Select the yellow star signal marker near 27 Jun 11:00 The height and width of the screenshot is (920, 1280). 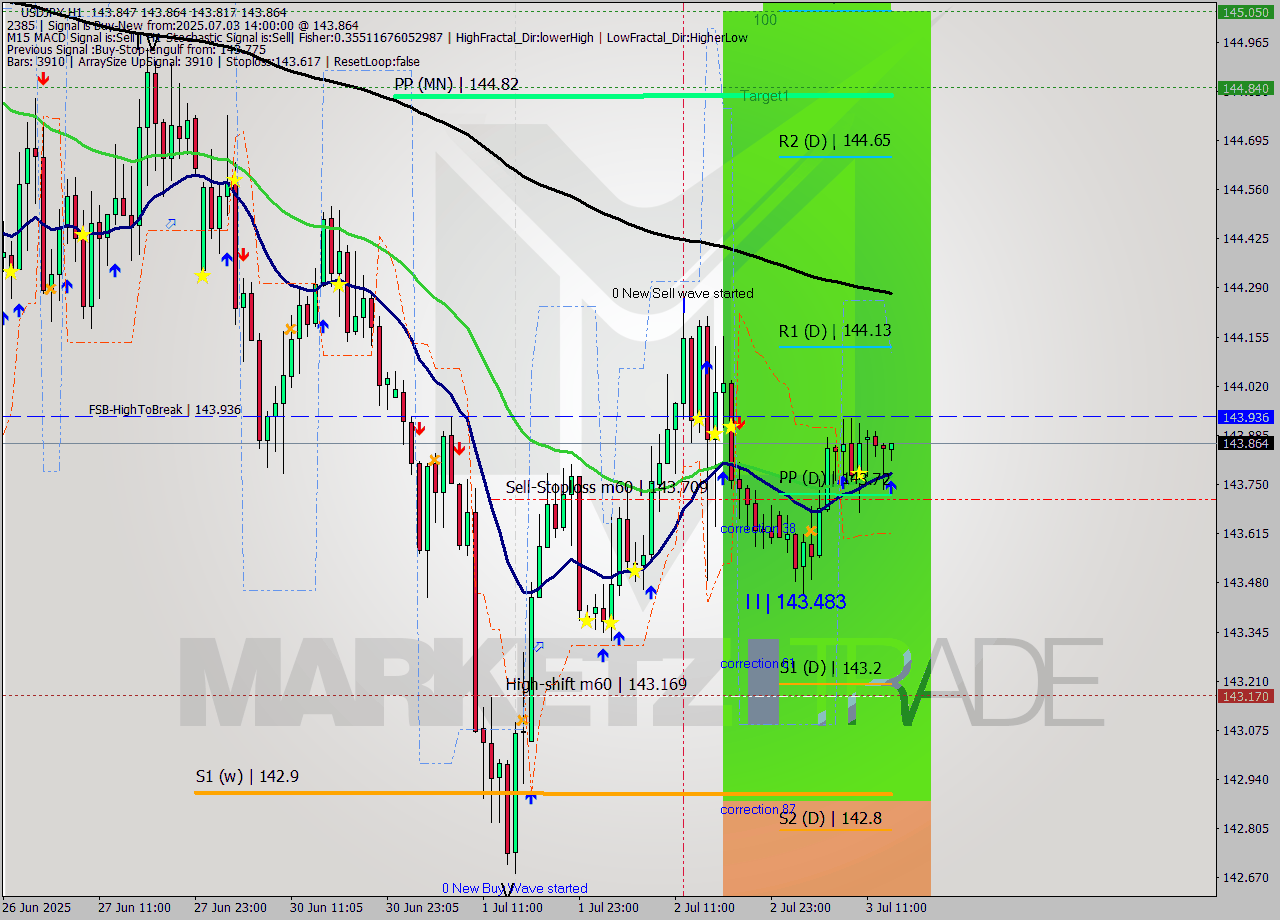click(80, 237)
